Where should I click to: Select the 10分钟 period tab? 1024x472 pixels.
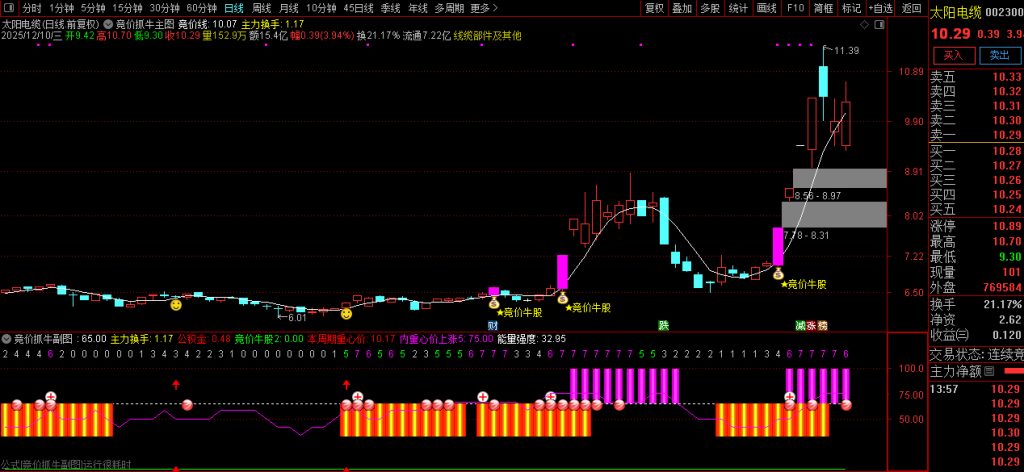[x=321, y=8]
